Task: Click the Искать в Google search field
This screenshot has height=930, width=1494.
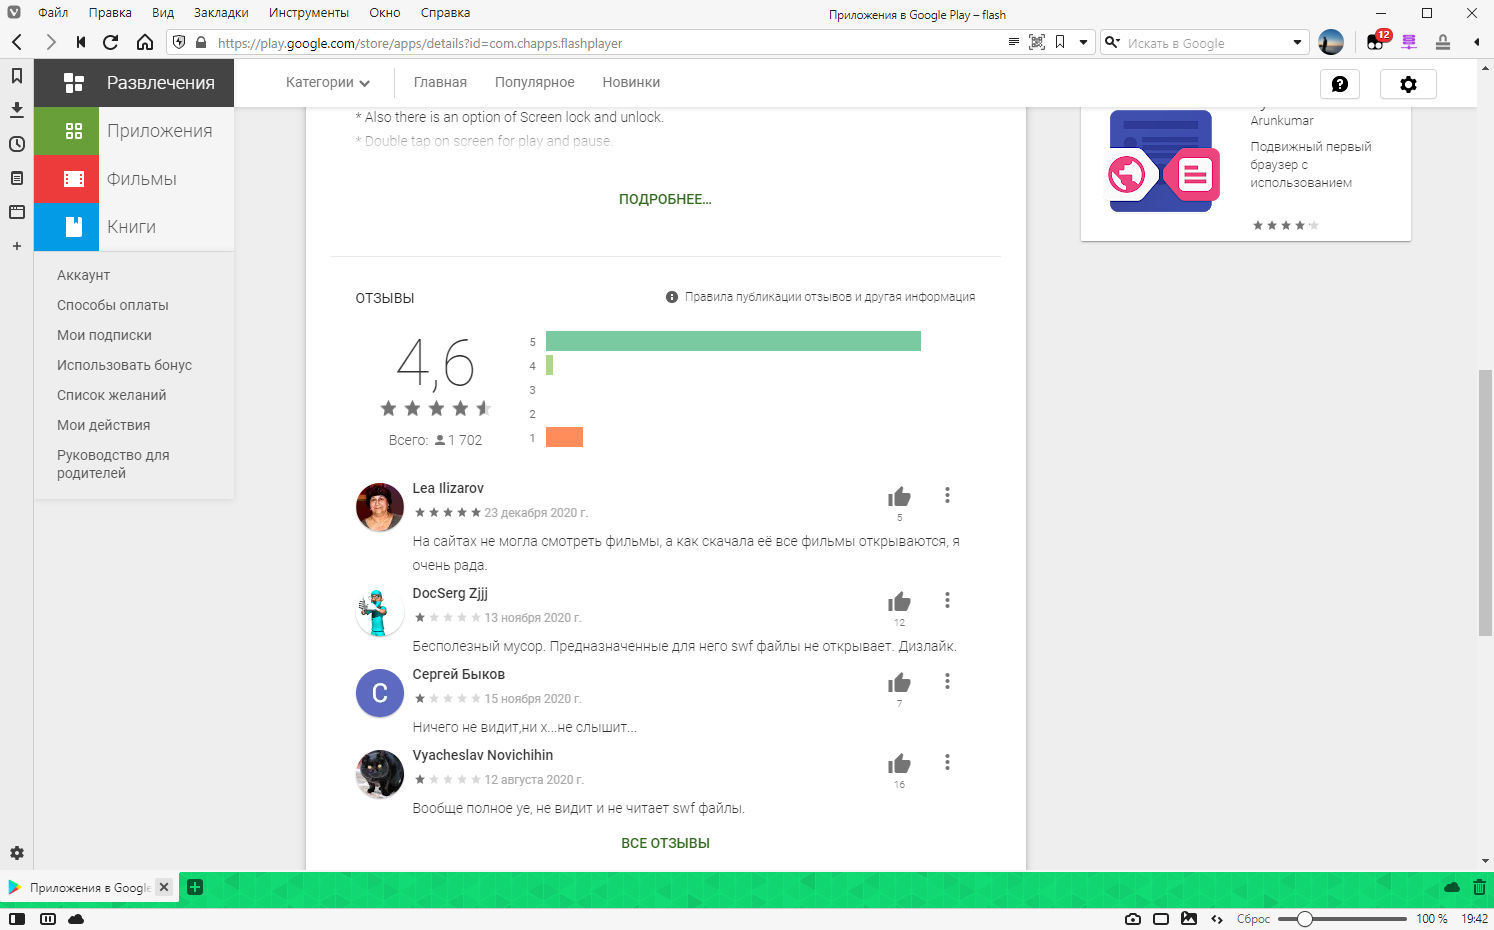Action: (x=1206, y=43)
